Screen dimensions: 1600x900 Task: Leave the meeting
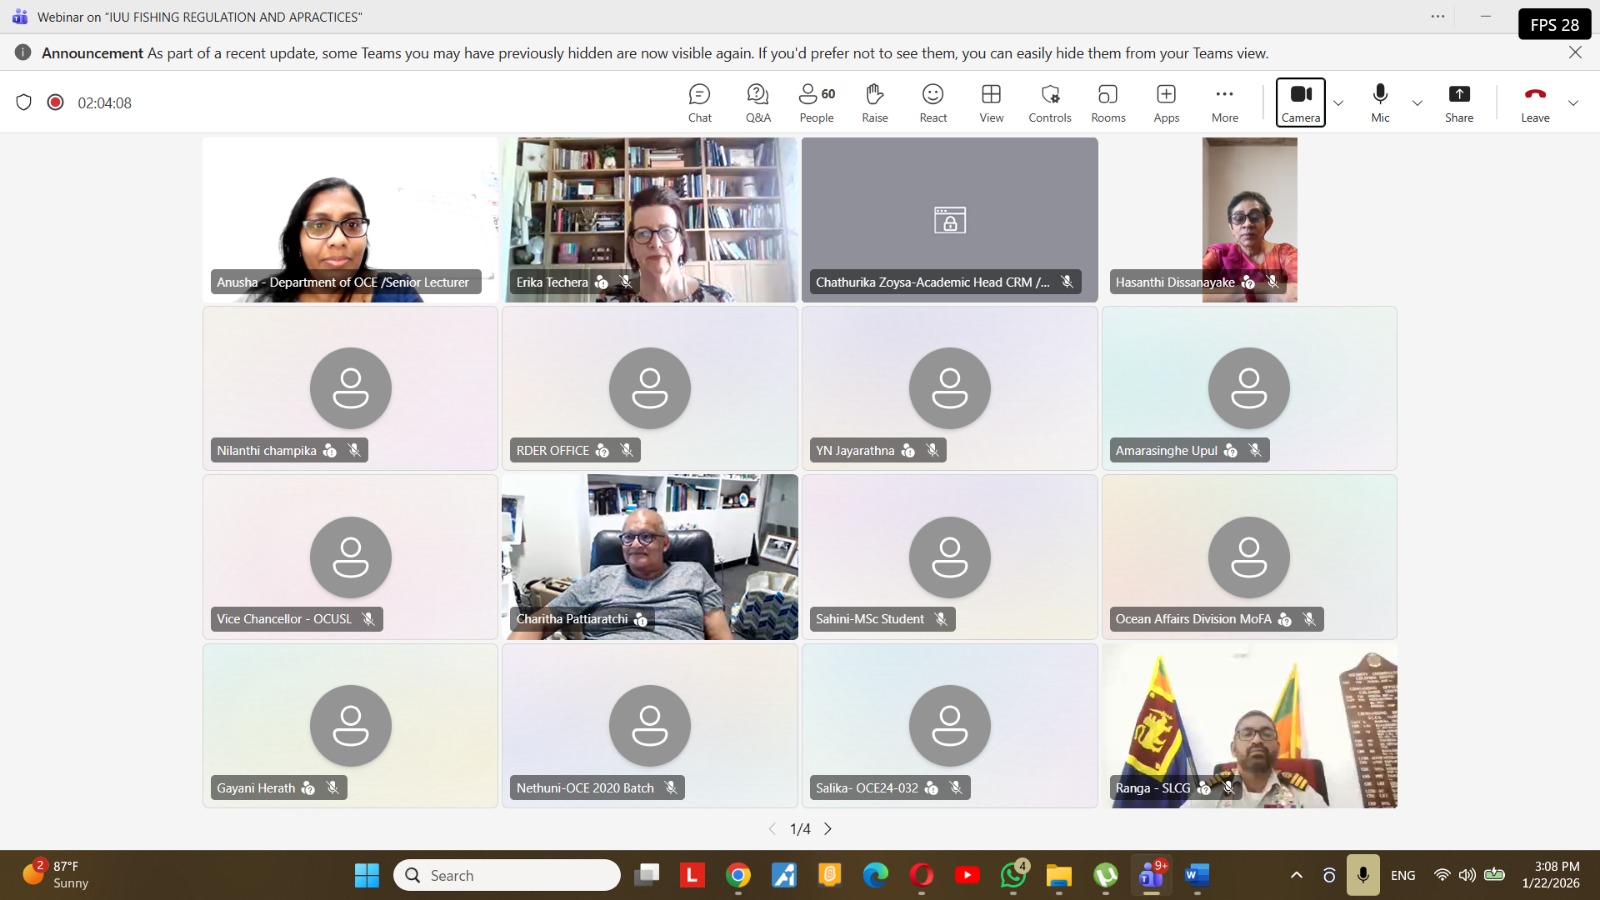1535,102
